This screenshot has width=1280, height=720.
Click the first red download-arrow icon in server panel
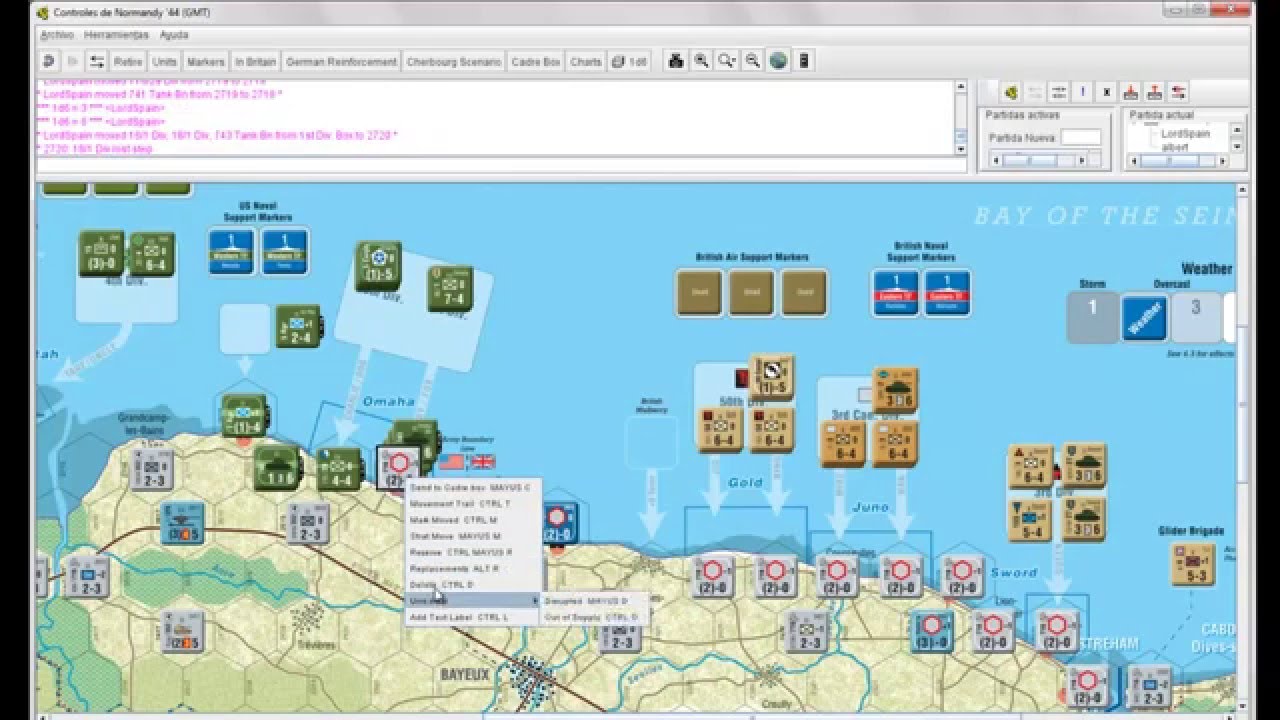tap(1131, 92)
